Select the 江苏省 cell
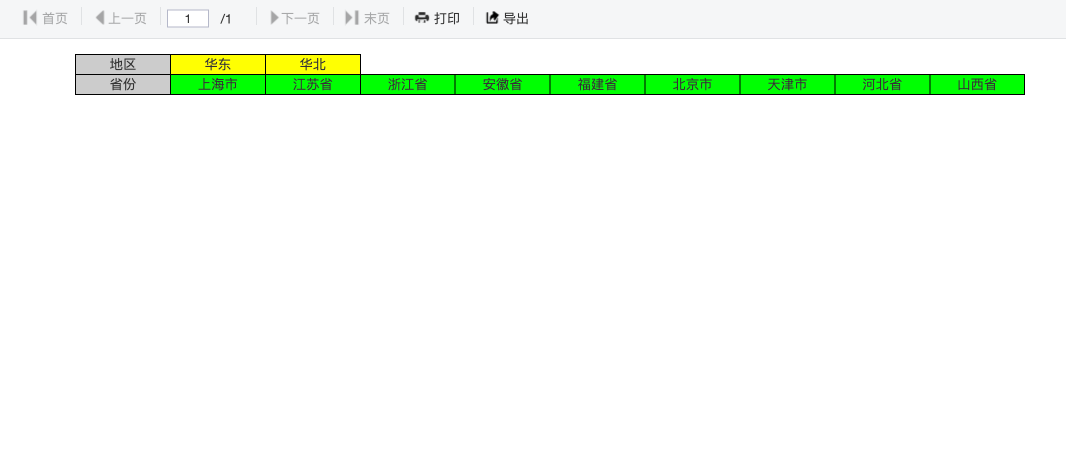1066x472 pixels. pos(313,85)
